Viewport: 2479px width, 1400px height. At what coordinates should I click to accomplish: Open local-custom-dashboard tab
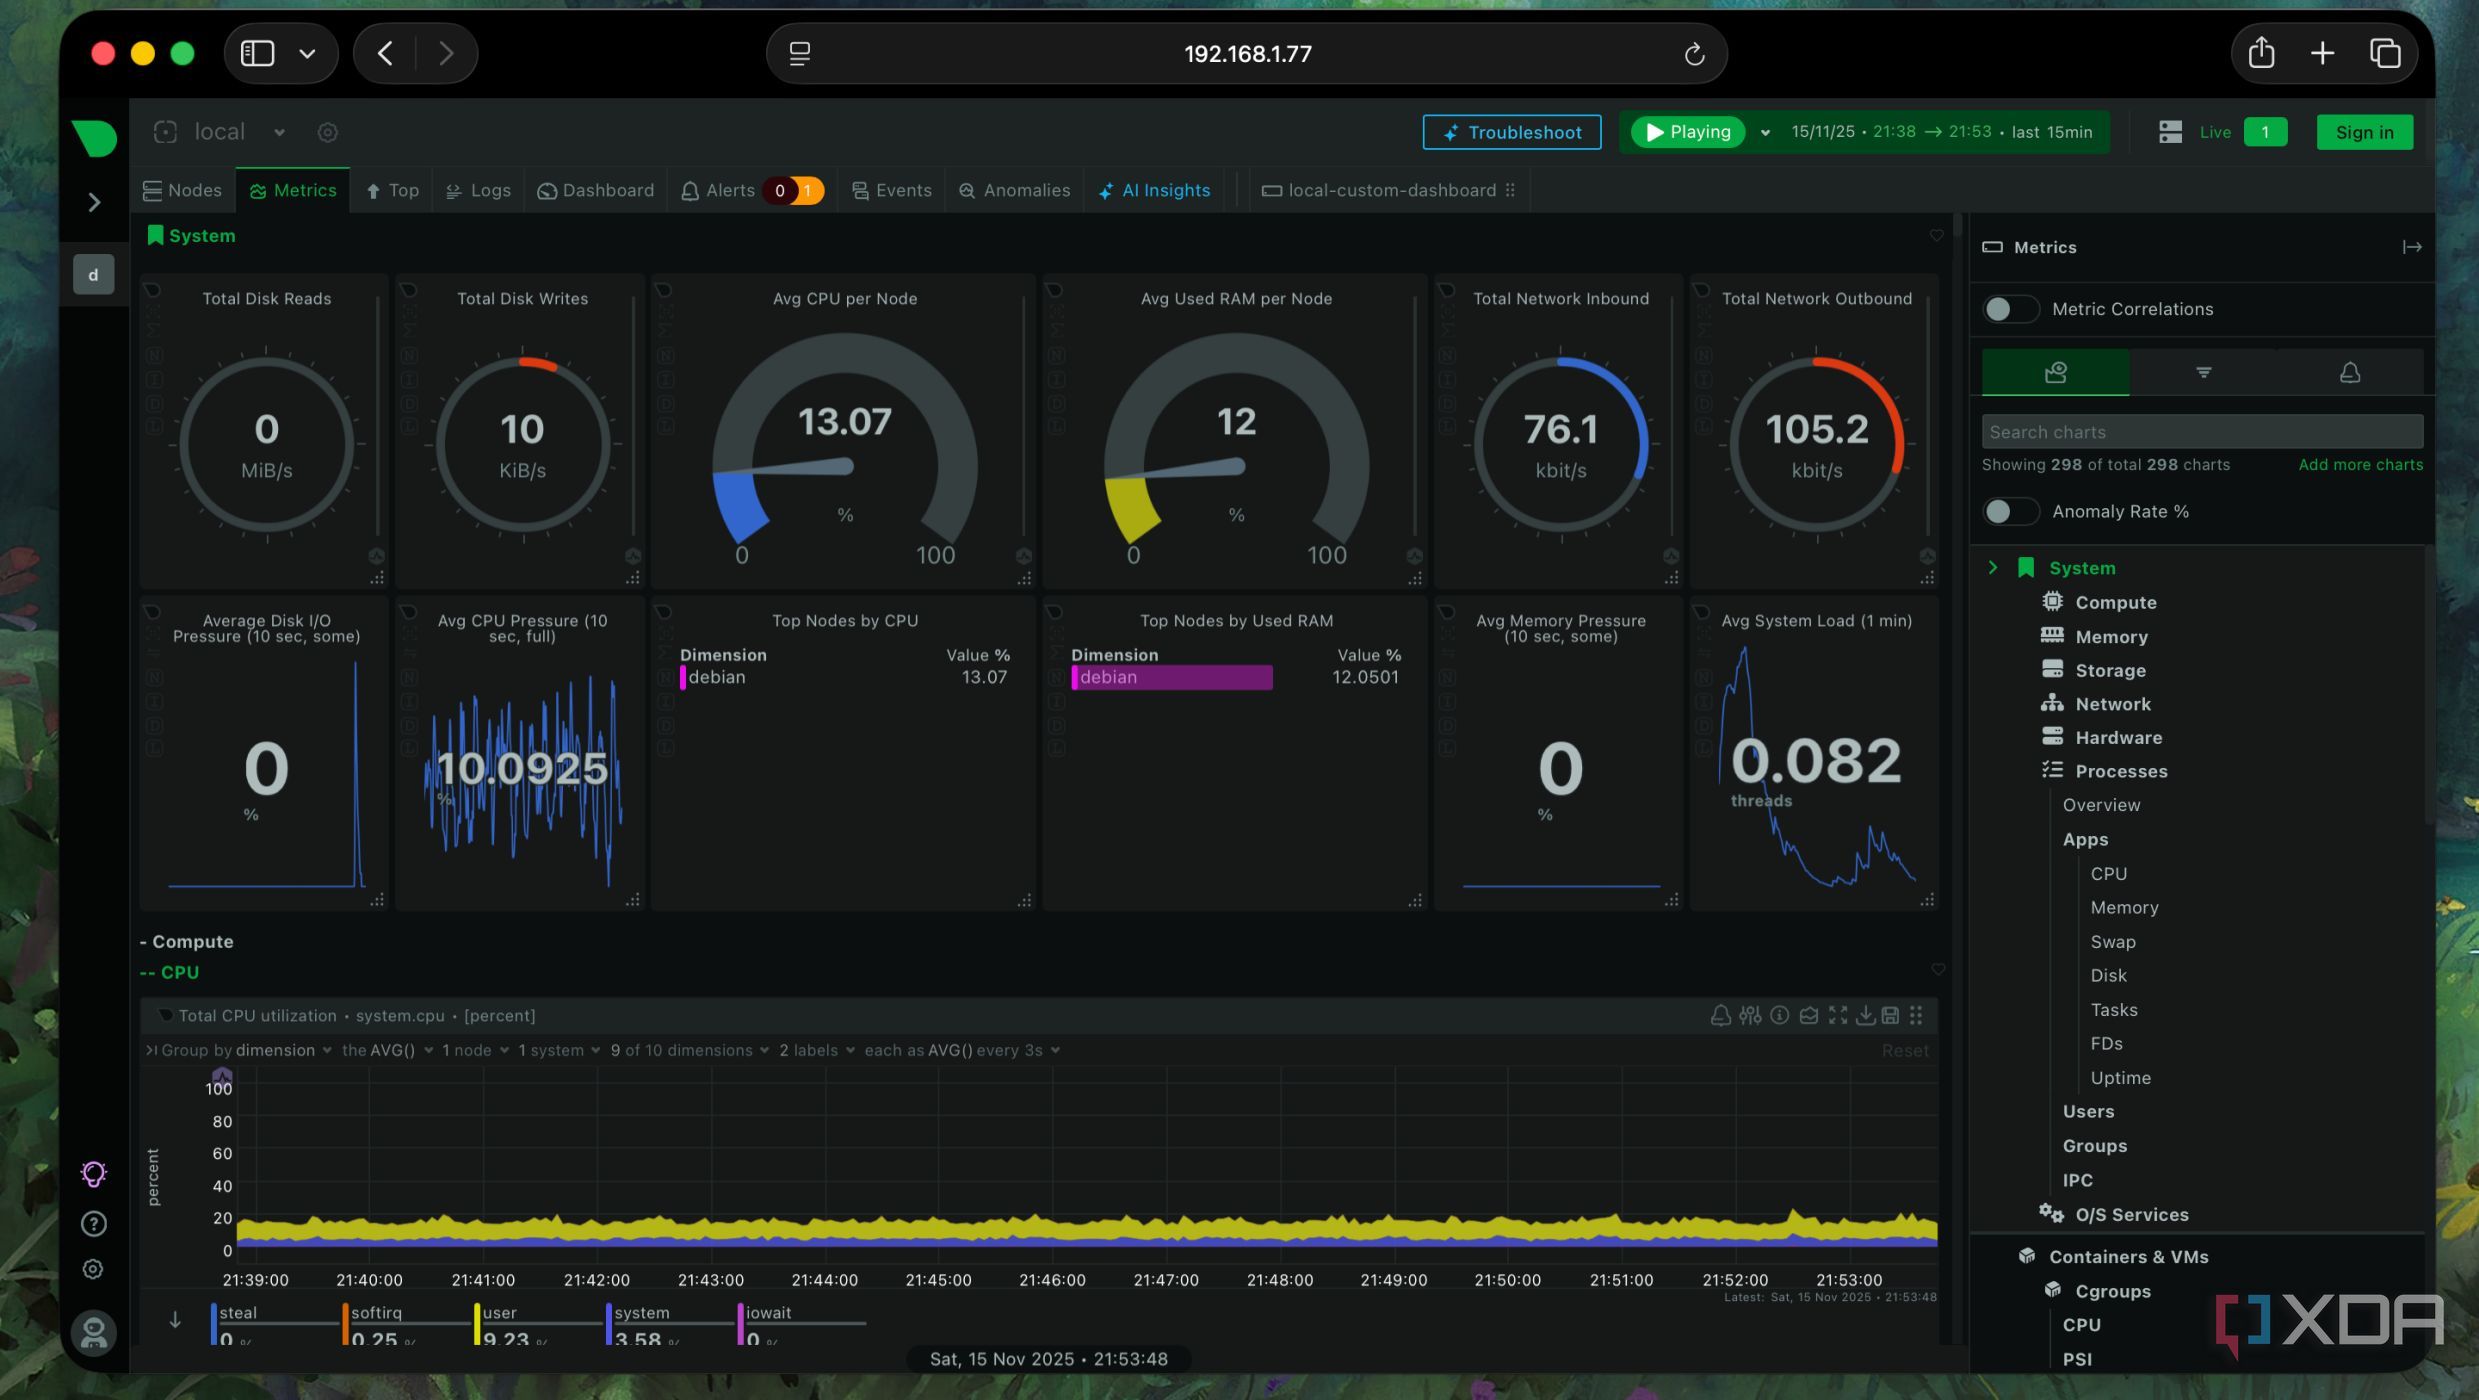tap(1388, 190)
